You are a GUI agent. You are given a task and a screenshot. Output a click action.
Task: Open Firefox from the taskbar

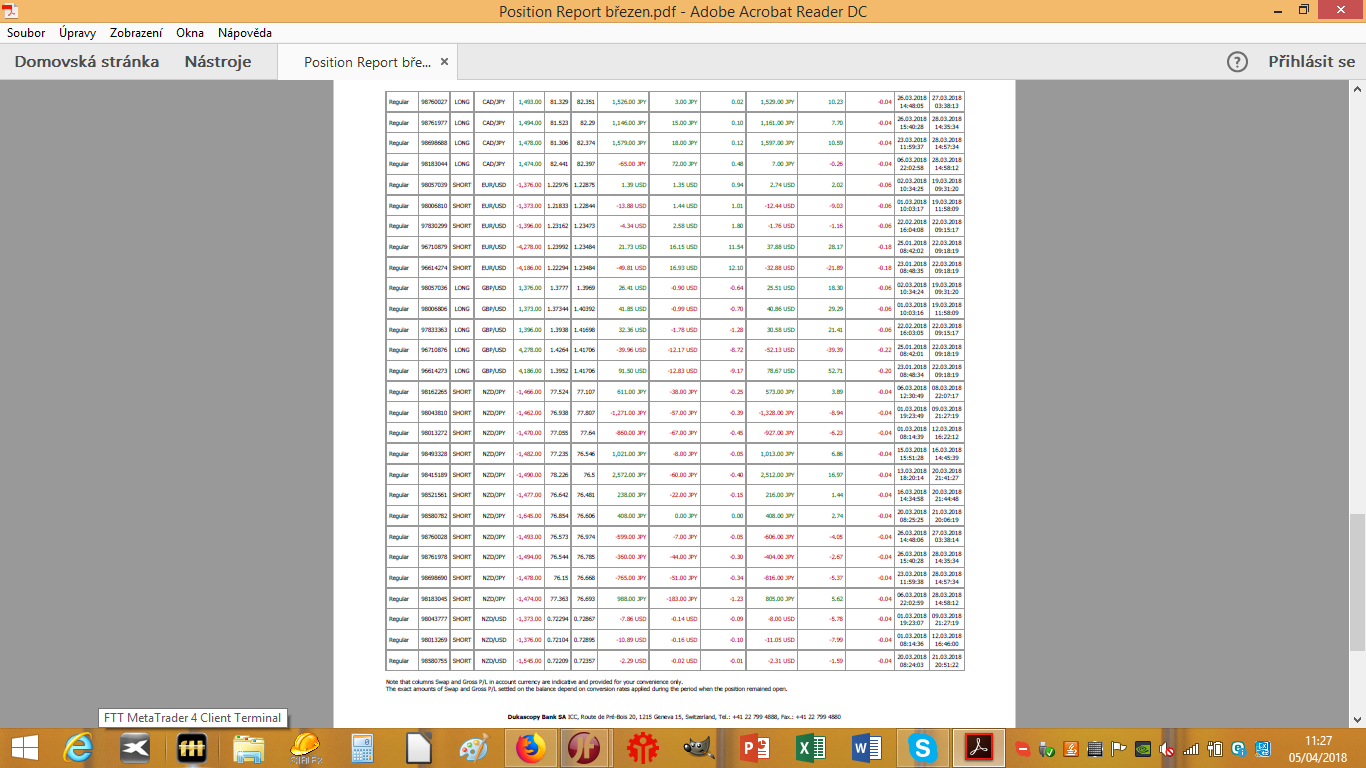click(x=529, y=748)
